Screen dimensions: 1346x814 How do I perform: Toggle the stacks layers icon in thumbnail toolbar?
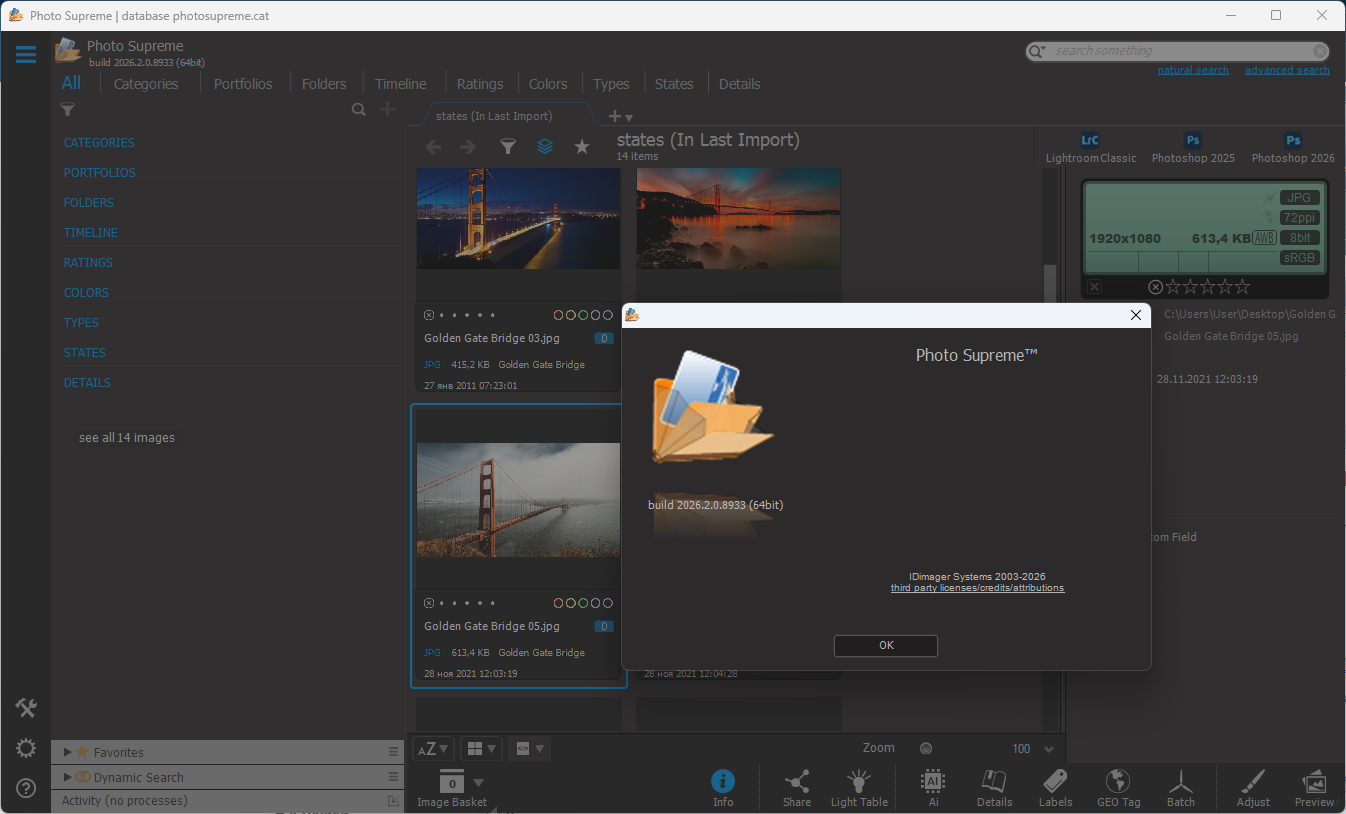click(x=545, y=147)
